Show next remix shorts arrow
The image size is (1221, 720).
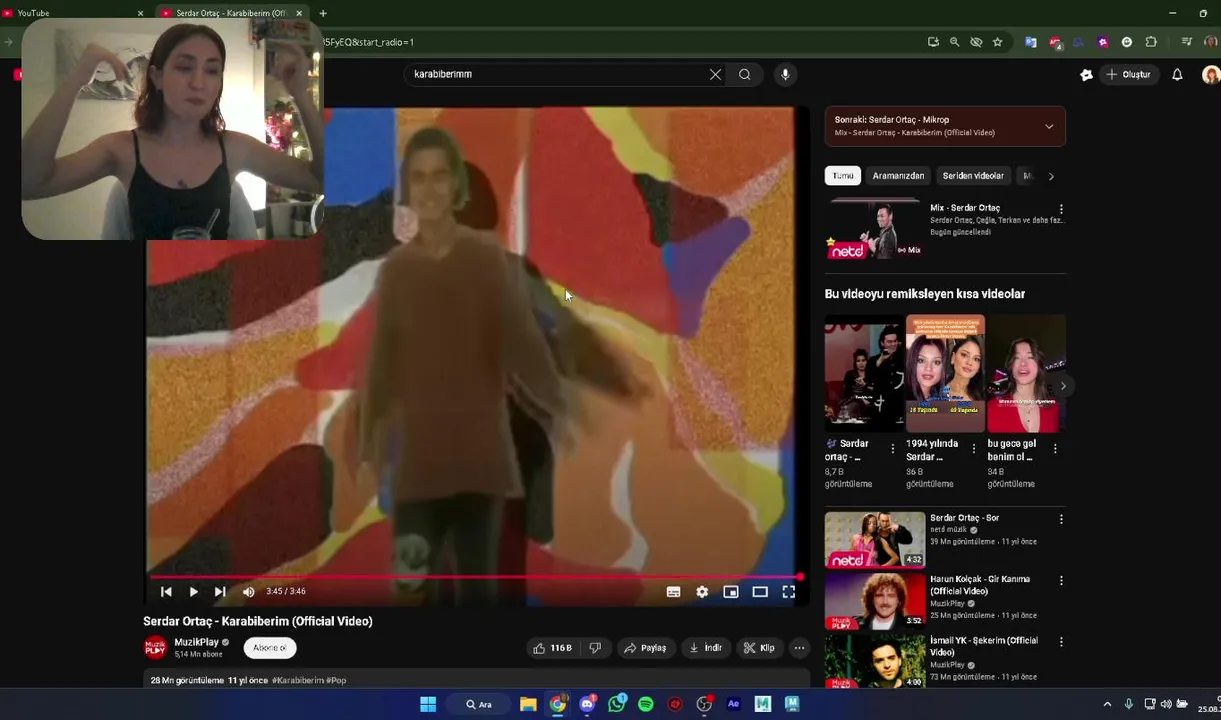coord(1062,386)
